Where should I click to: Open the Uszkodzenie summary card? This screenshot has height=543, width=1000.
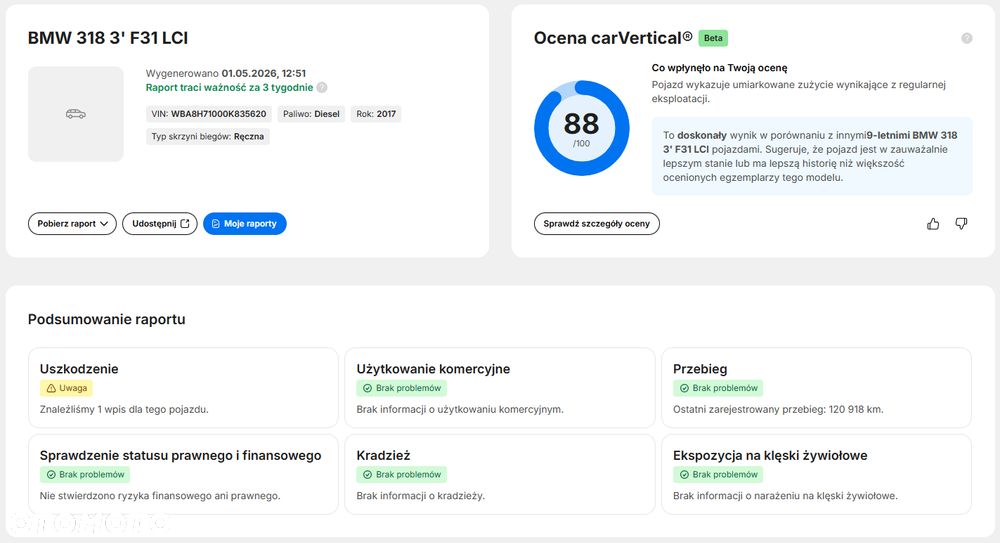[183, 387]
